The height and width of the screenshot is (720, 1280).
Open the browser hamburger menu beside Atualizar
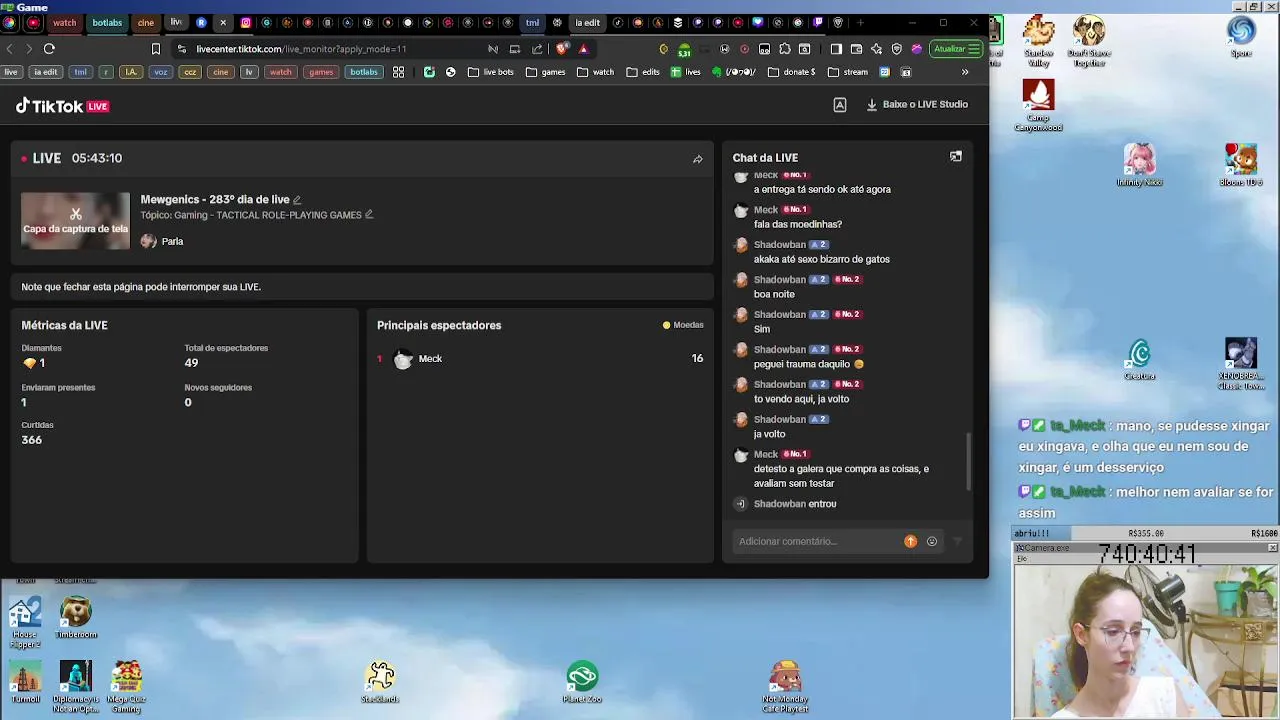[974, 49]
